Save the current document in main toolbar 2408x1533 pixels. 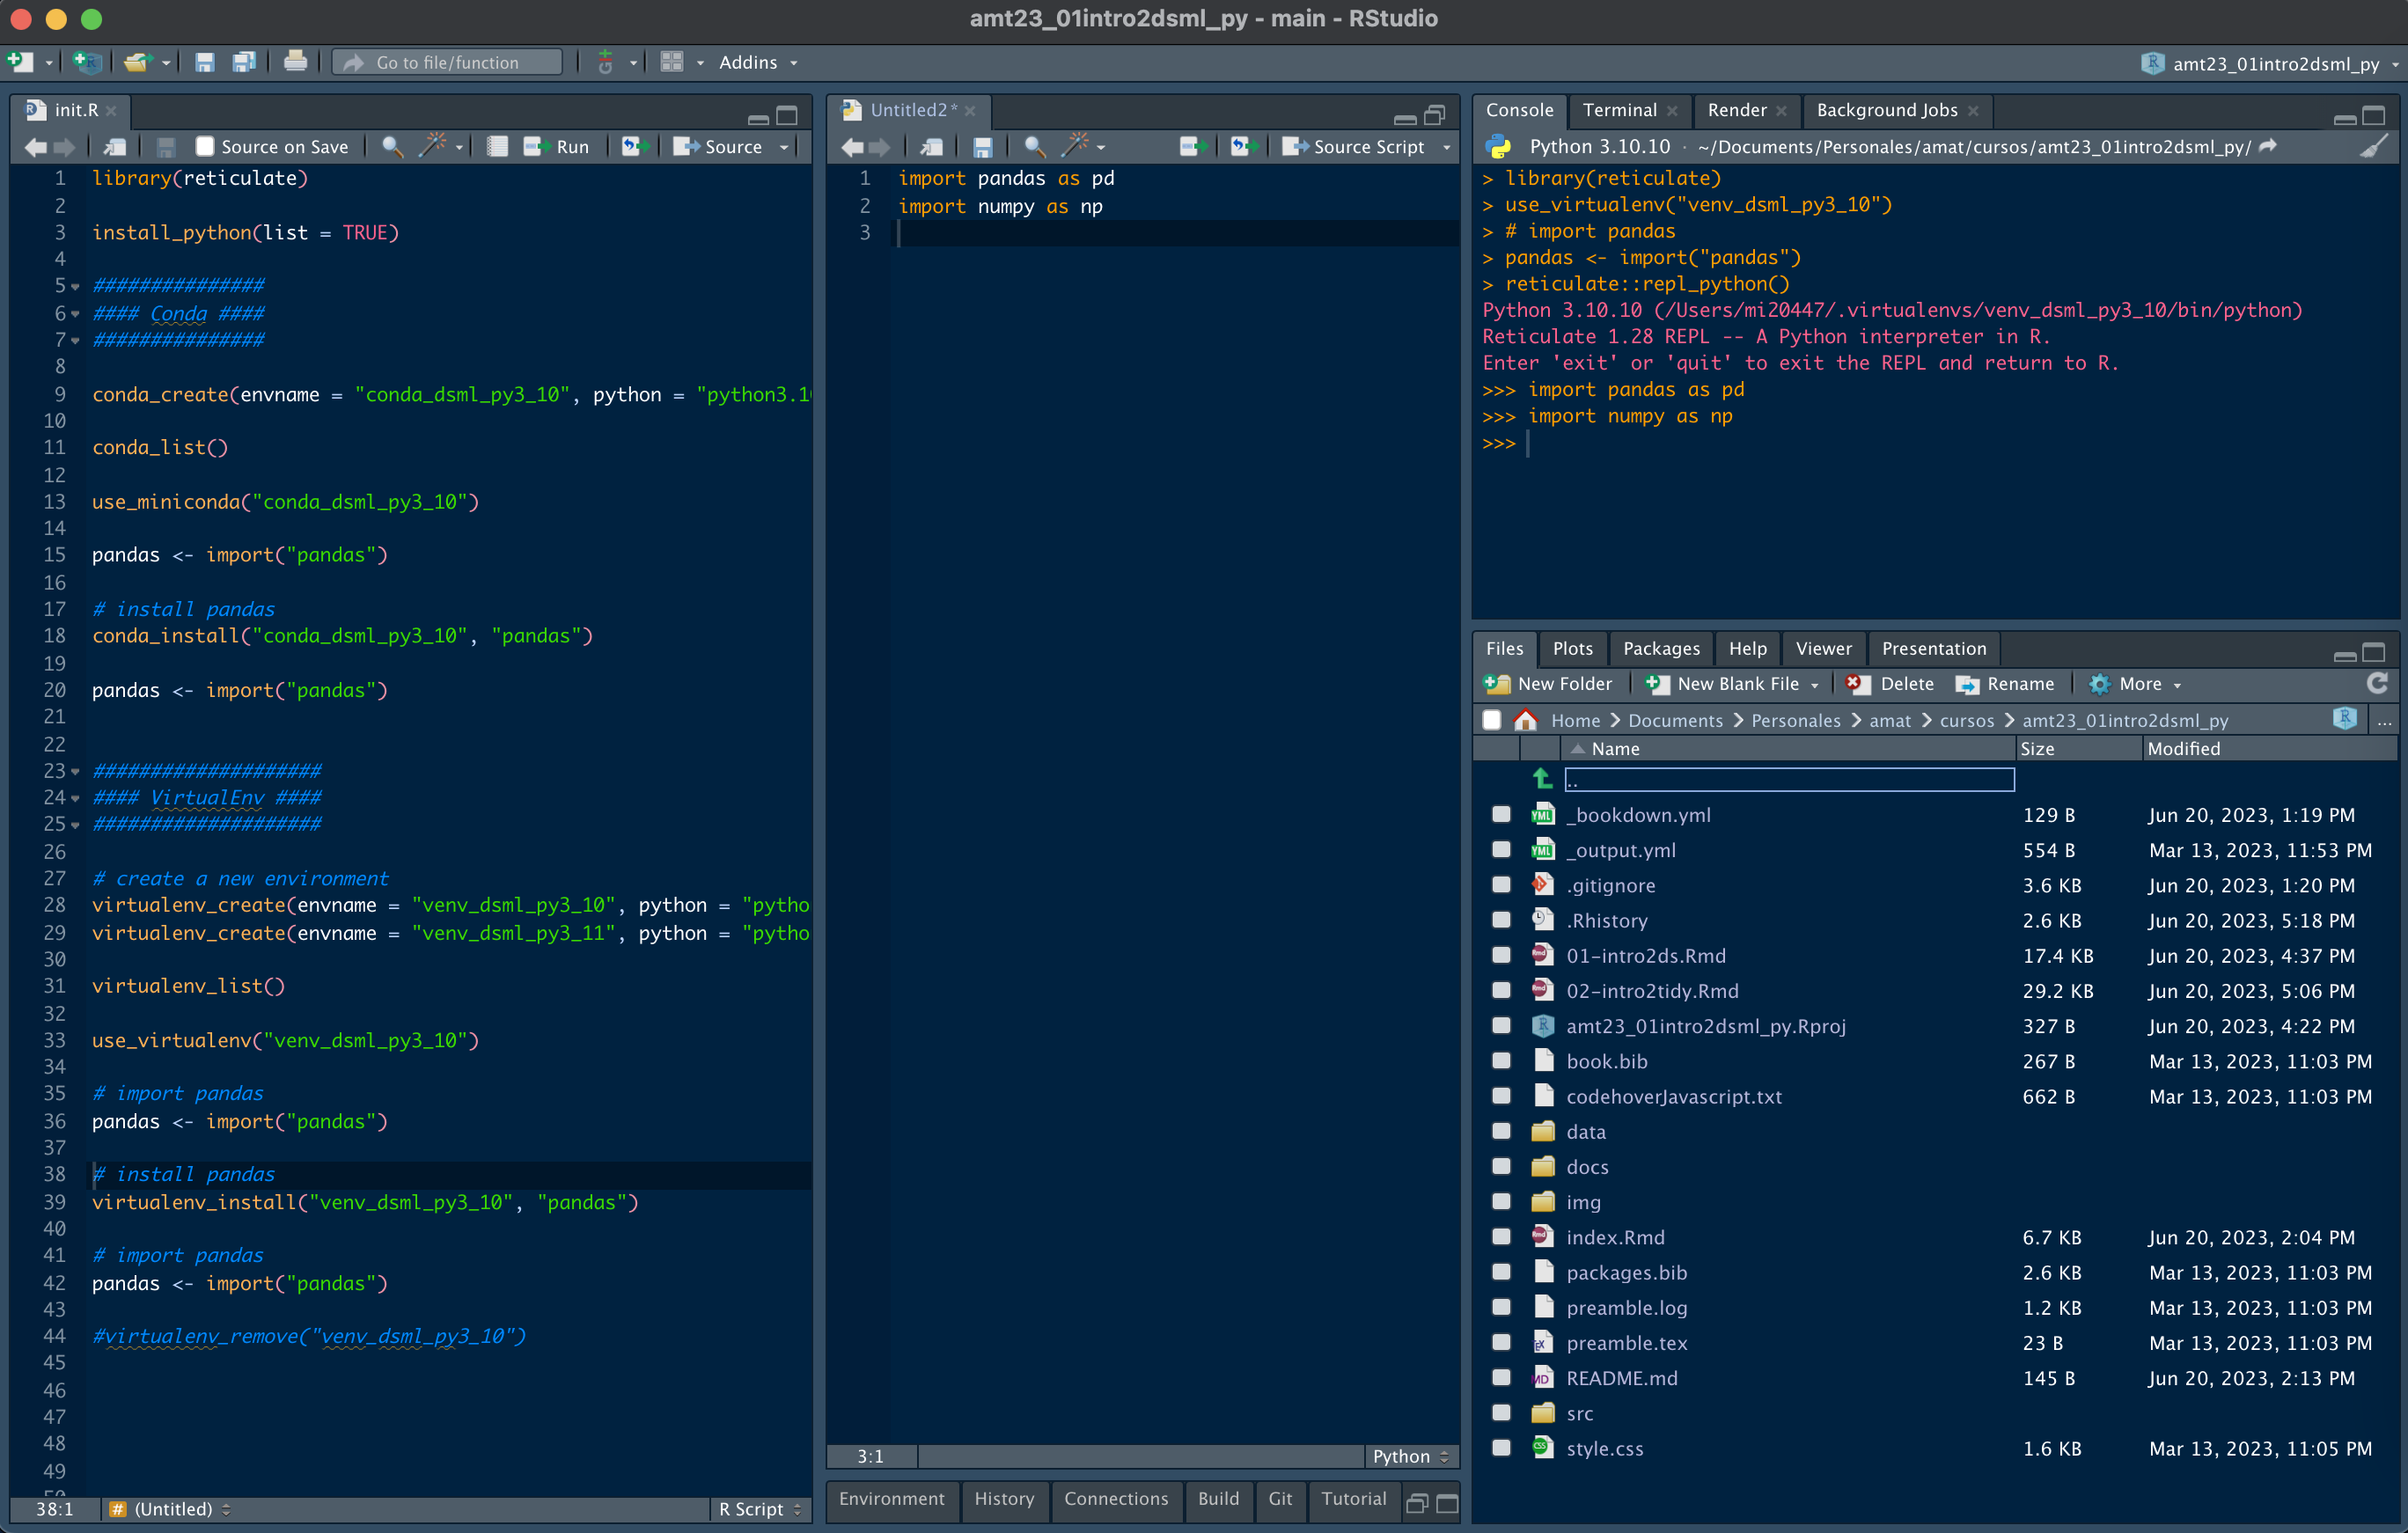204,62
